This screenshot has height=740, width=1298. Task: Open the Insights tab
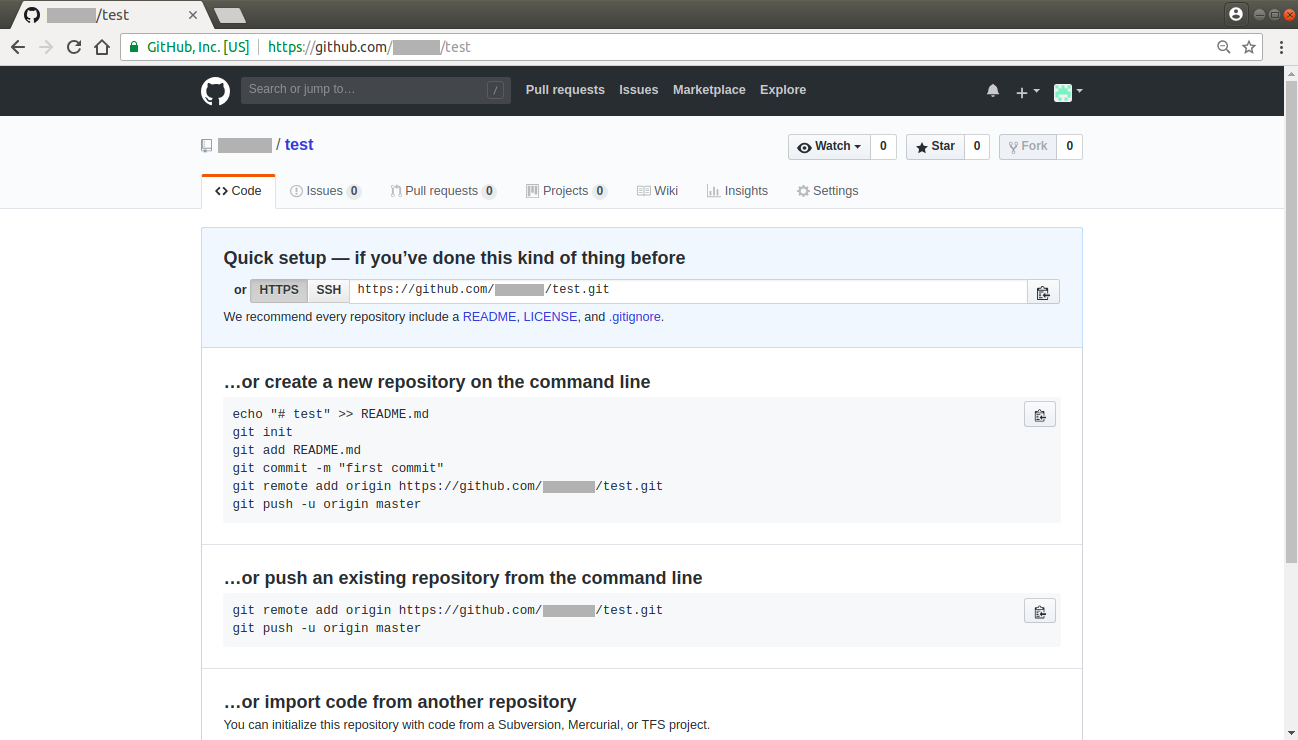737,191
